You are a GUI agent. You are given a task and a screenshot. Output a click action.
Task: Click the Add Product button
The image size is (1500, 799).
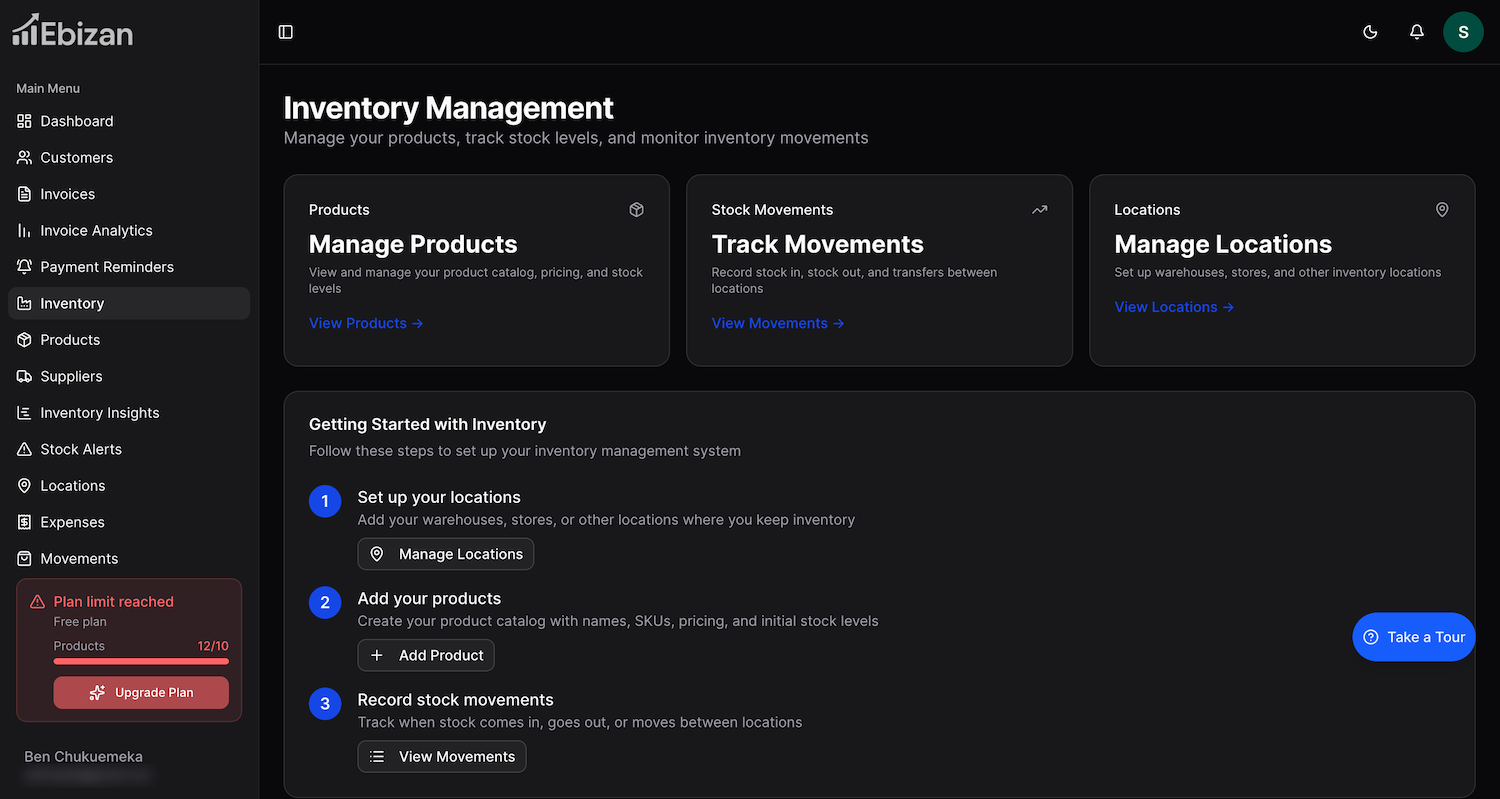[x=426, y=655]
